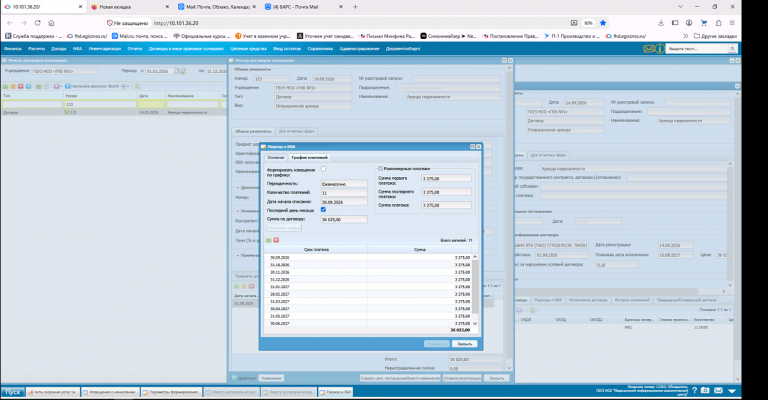Delete a payment schedule row (red icon)
The image size is (768, 400).
coord(276,240)
